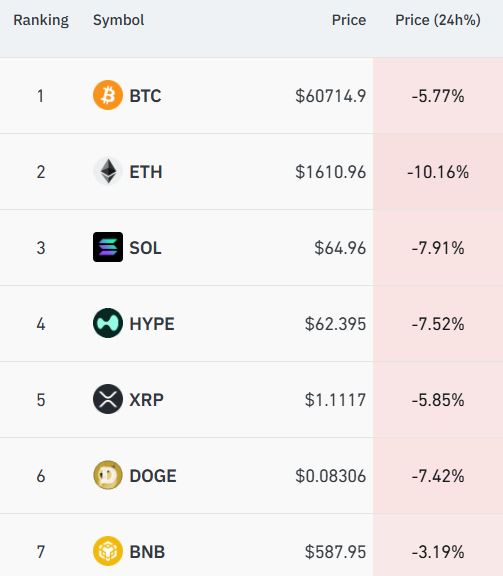Click the Bitcoin coin icon
Image resolution: width=503 pixels, height=576 pixels.
click(x=108, y=95)
